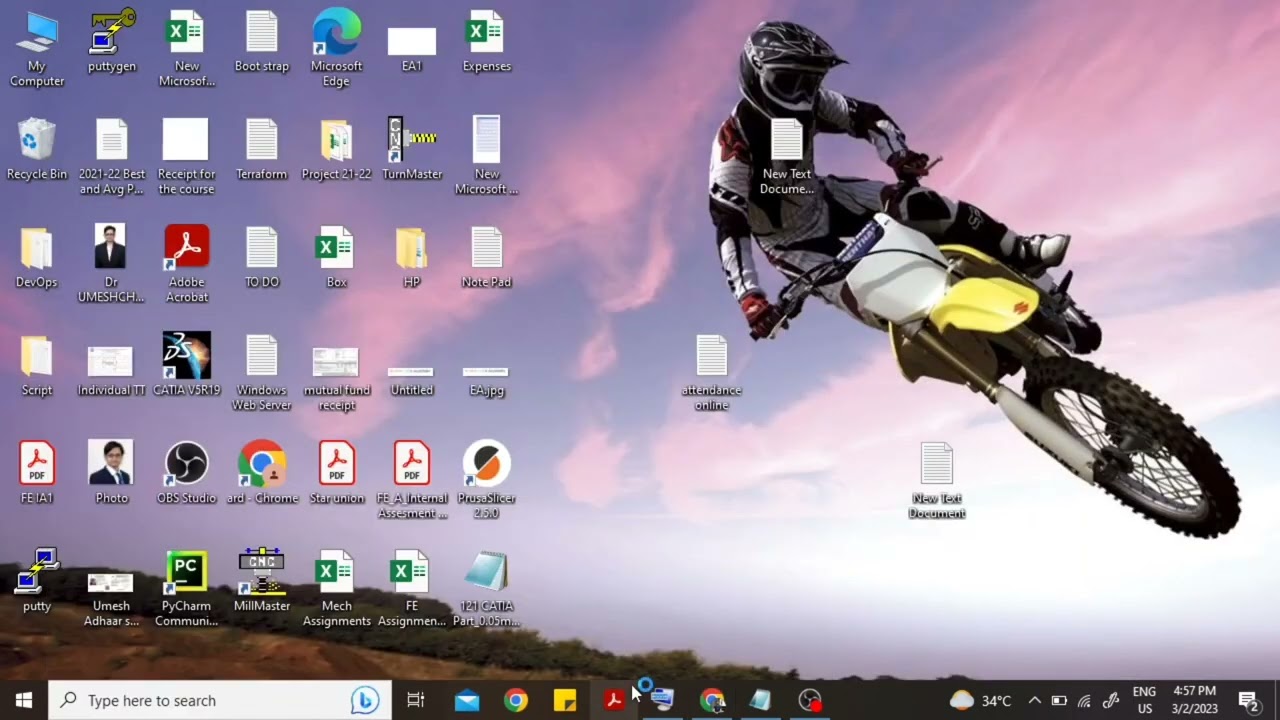Viewport: 1280px width, 720px height.
Task: Launch the CATIA V5R19 shortcut
Action: point(187,365)
